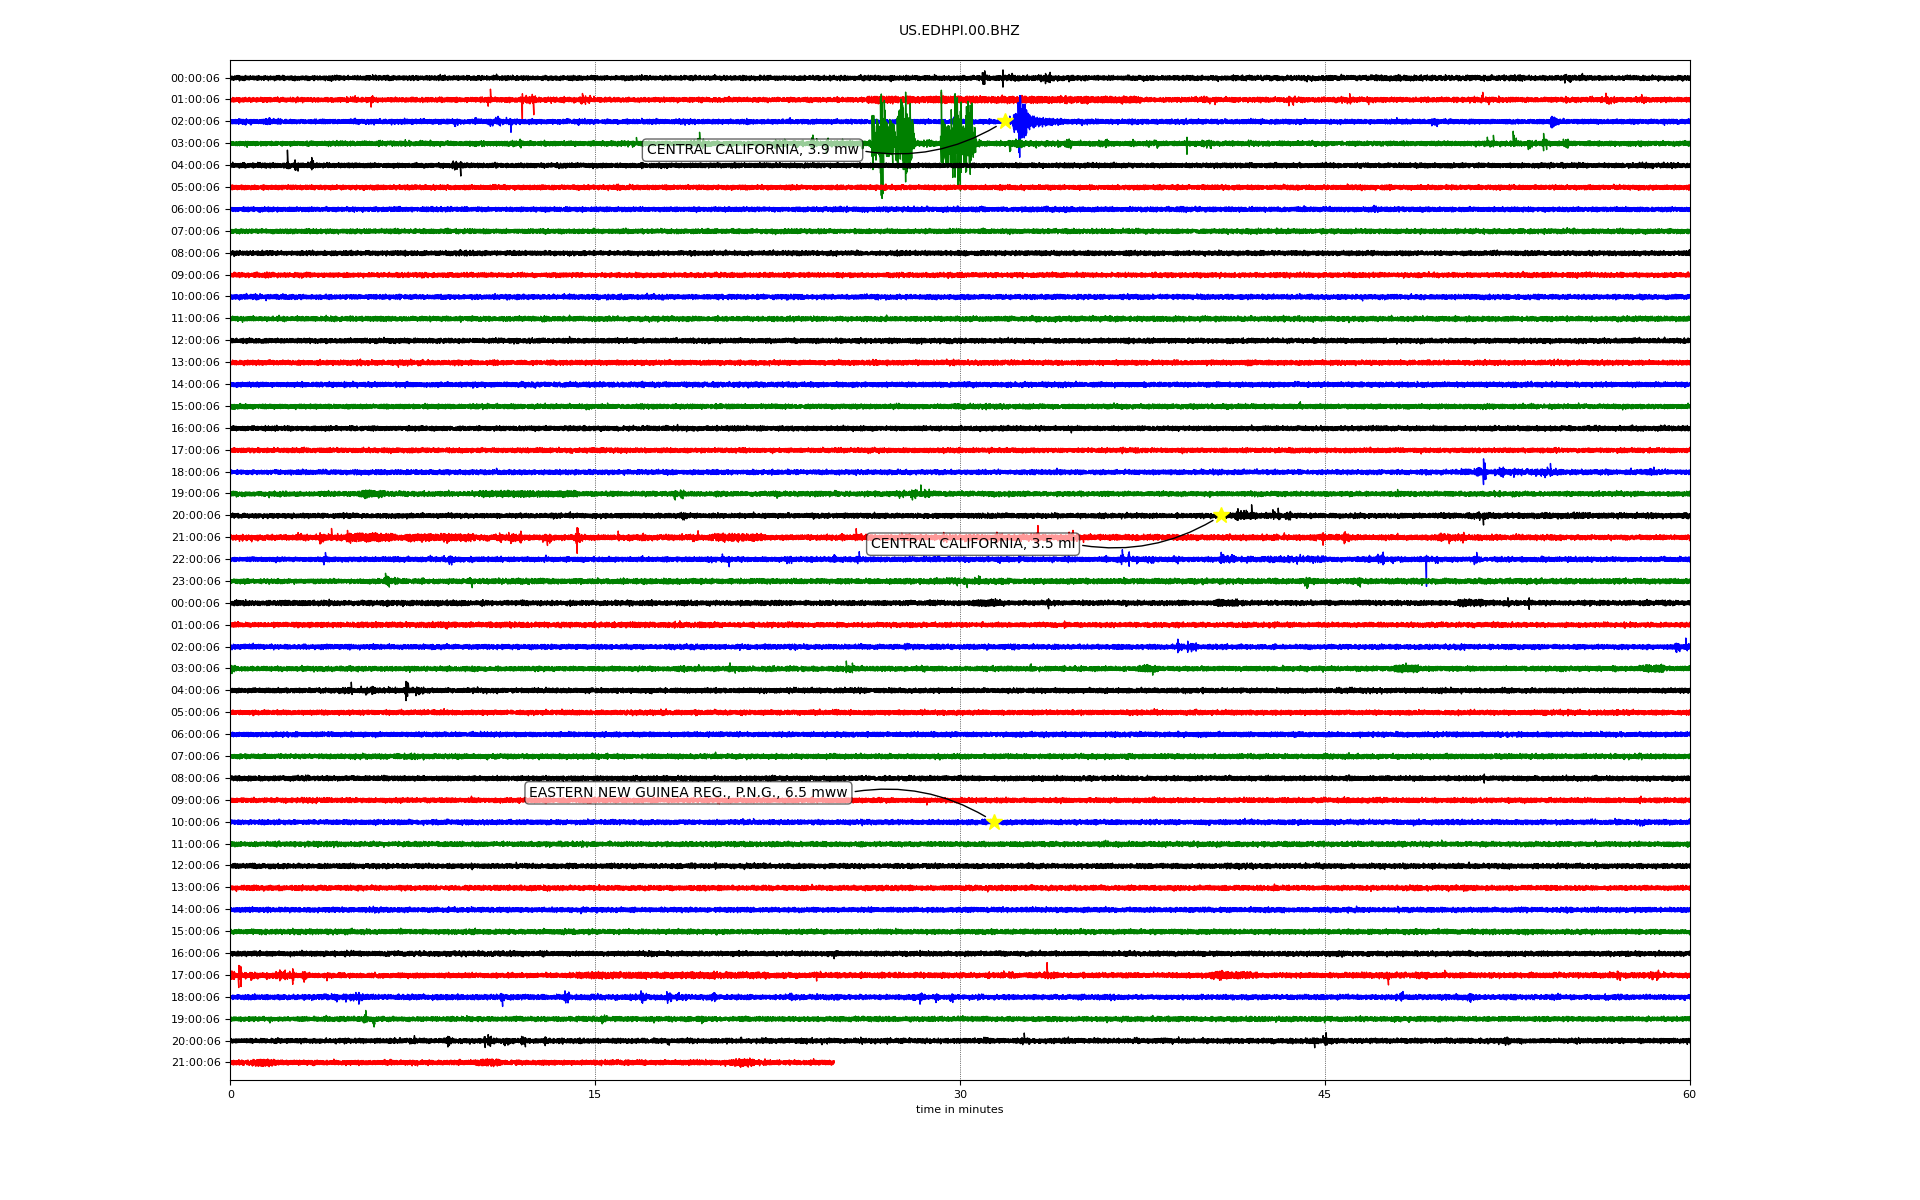Click the Eastern New Guinea 6.5 mww label
The image size is (1920, 1200).
click(x=688, y=793)
